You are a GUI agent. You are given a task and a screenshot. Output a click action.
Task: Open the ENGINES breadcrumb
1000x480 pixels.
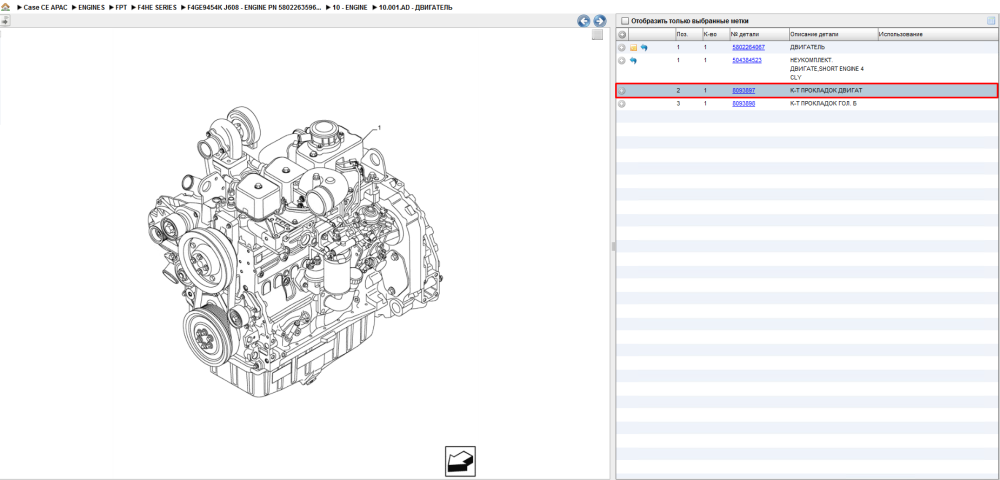coord(92,8)
